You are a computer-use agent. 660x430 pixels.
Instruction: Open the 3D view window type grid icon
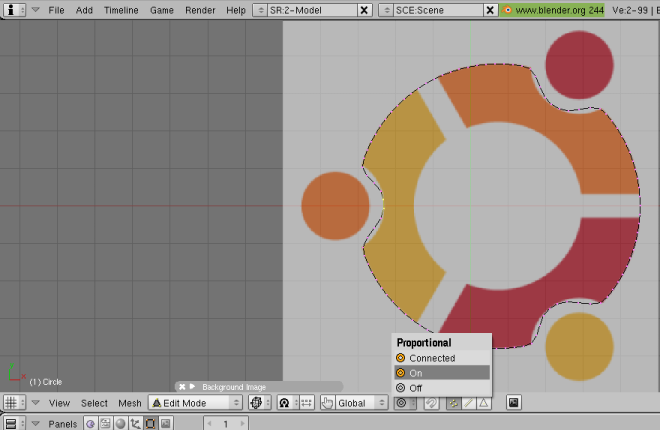14,403
